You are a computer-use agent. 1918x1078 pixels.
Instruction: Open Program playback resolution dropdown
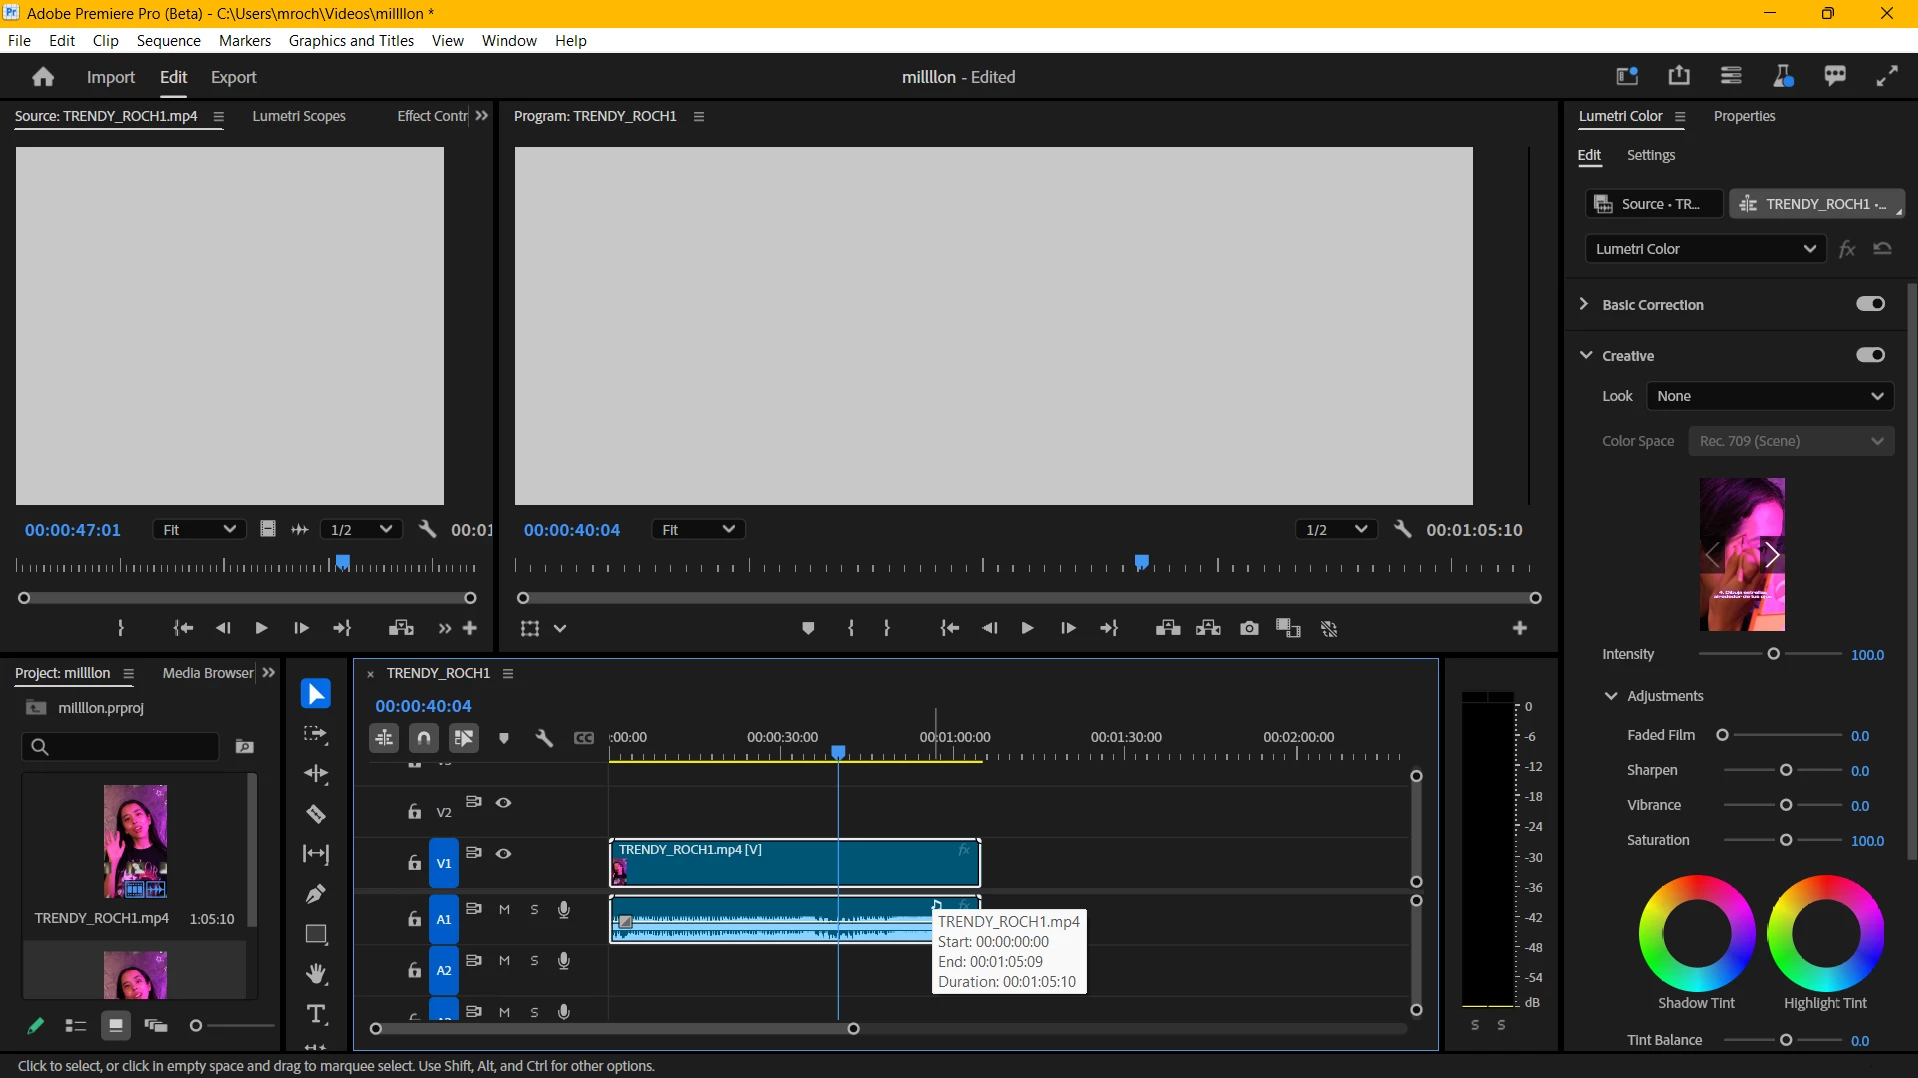1336,529
